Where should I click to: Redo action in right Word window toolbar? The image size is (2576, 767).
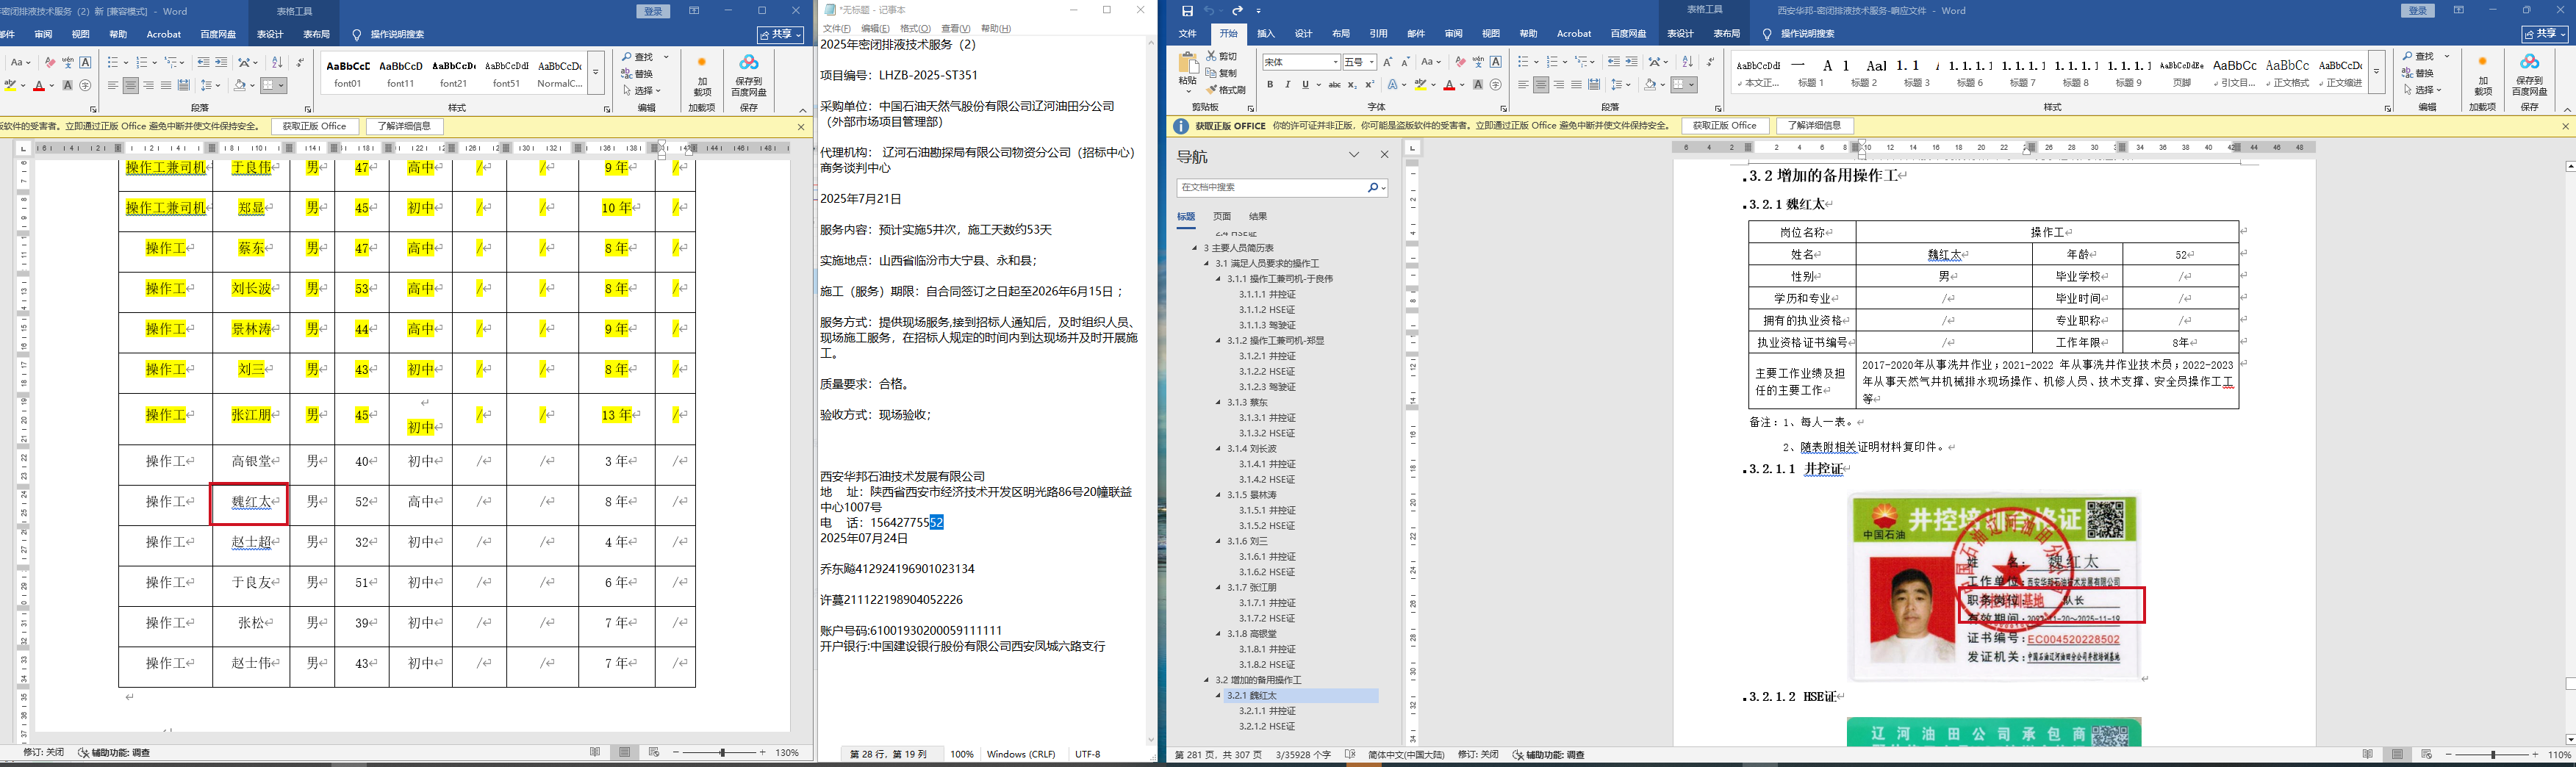point(1237,11)
